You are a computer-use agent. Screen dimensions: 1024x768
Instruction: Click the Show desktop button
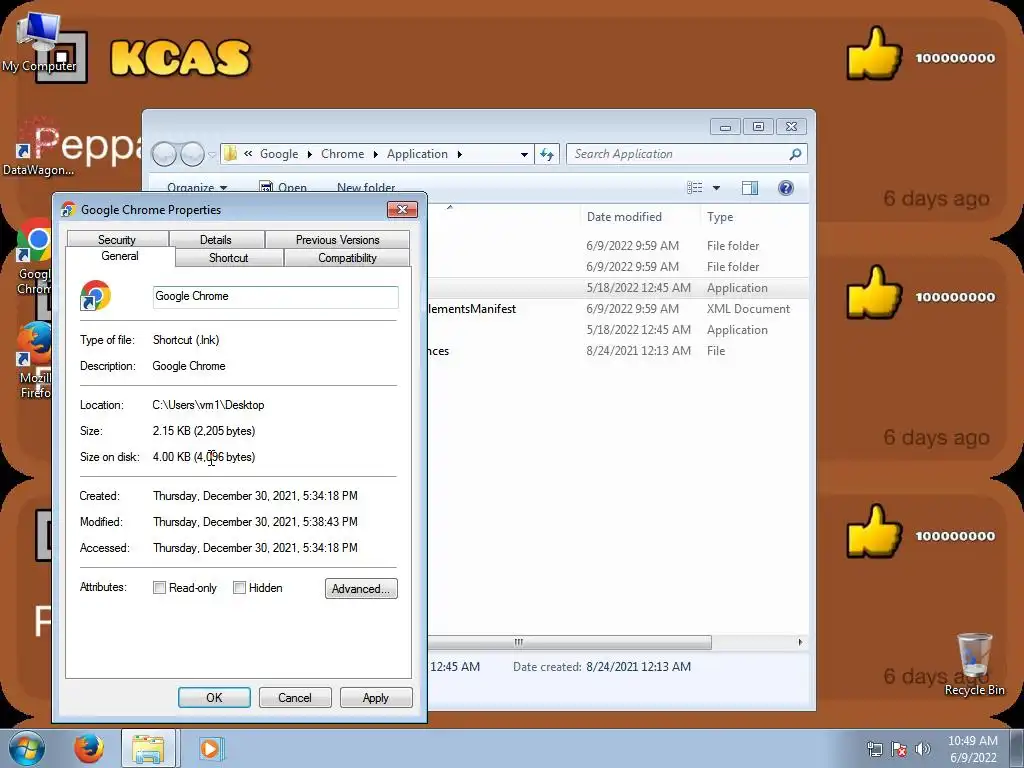pos(1018,748)
